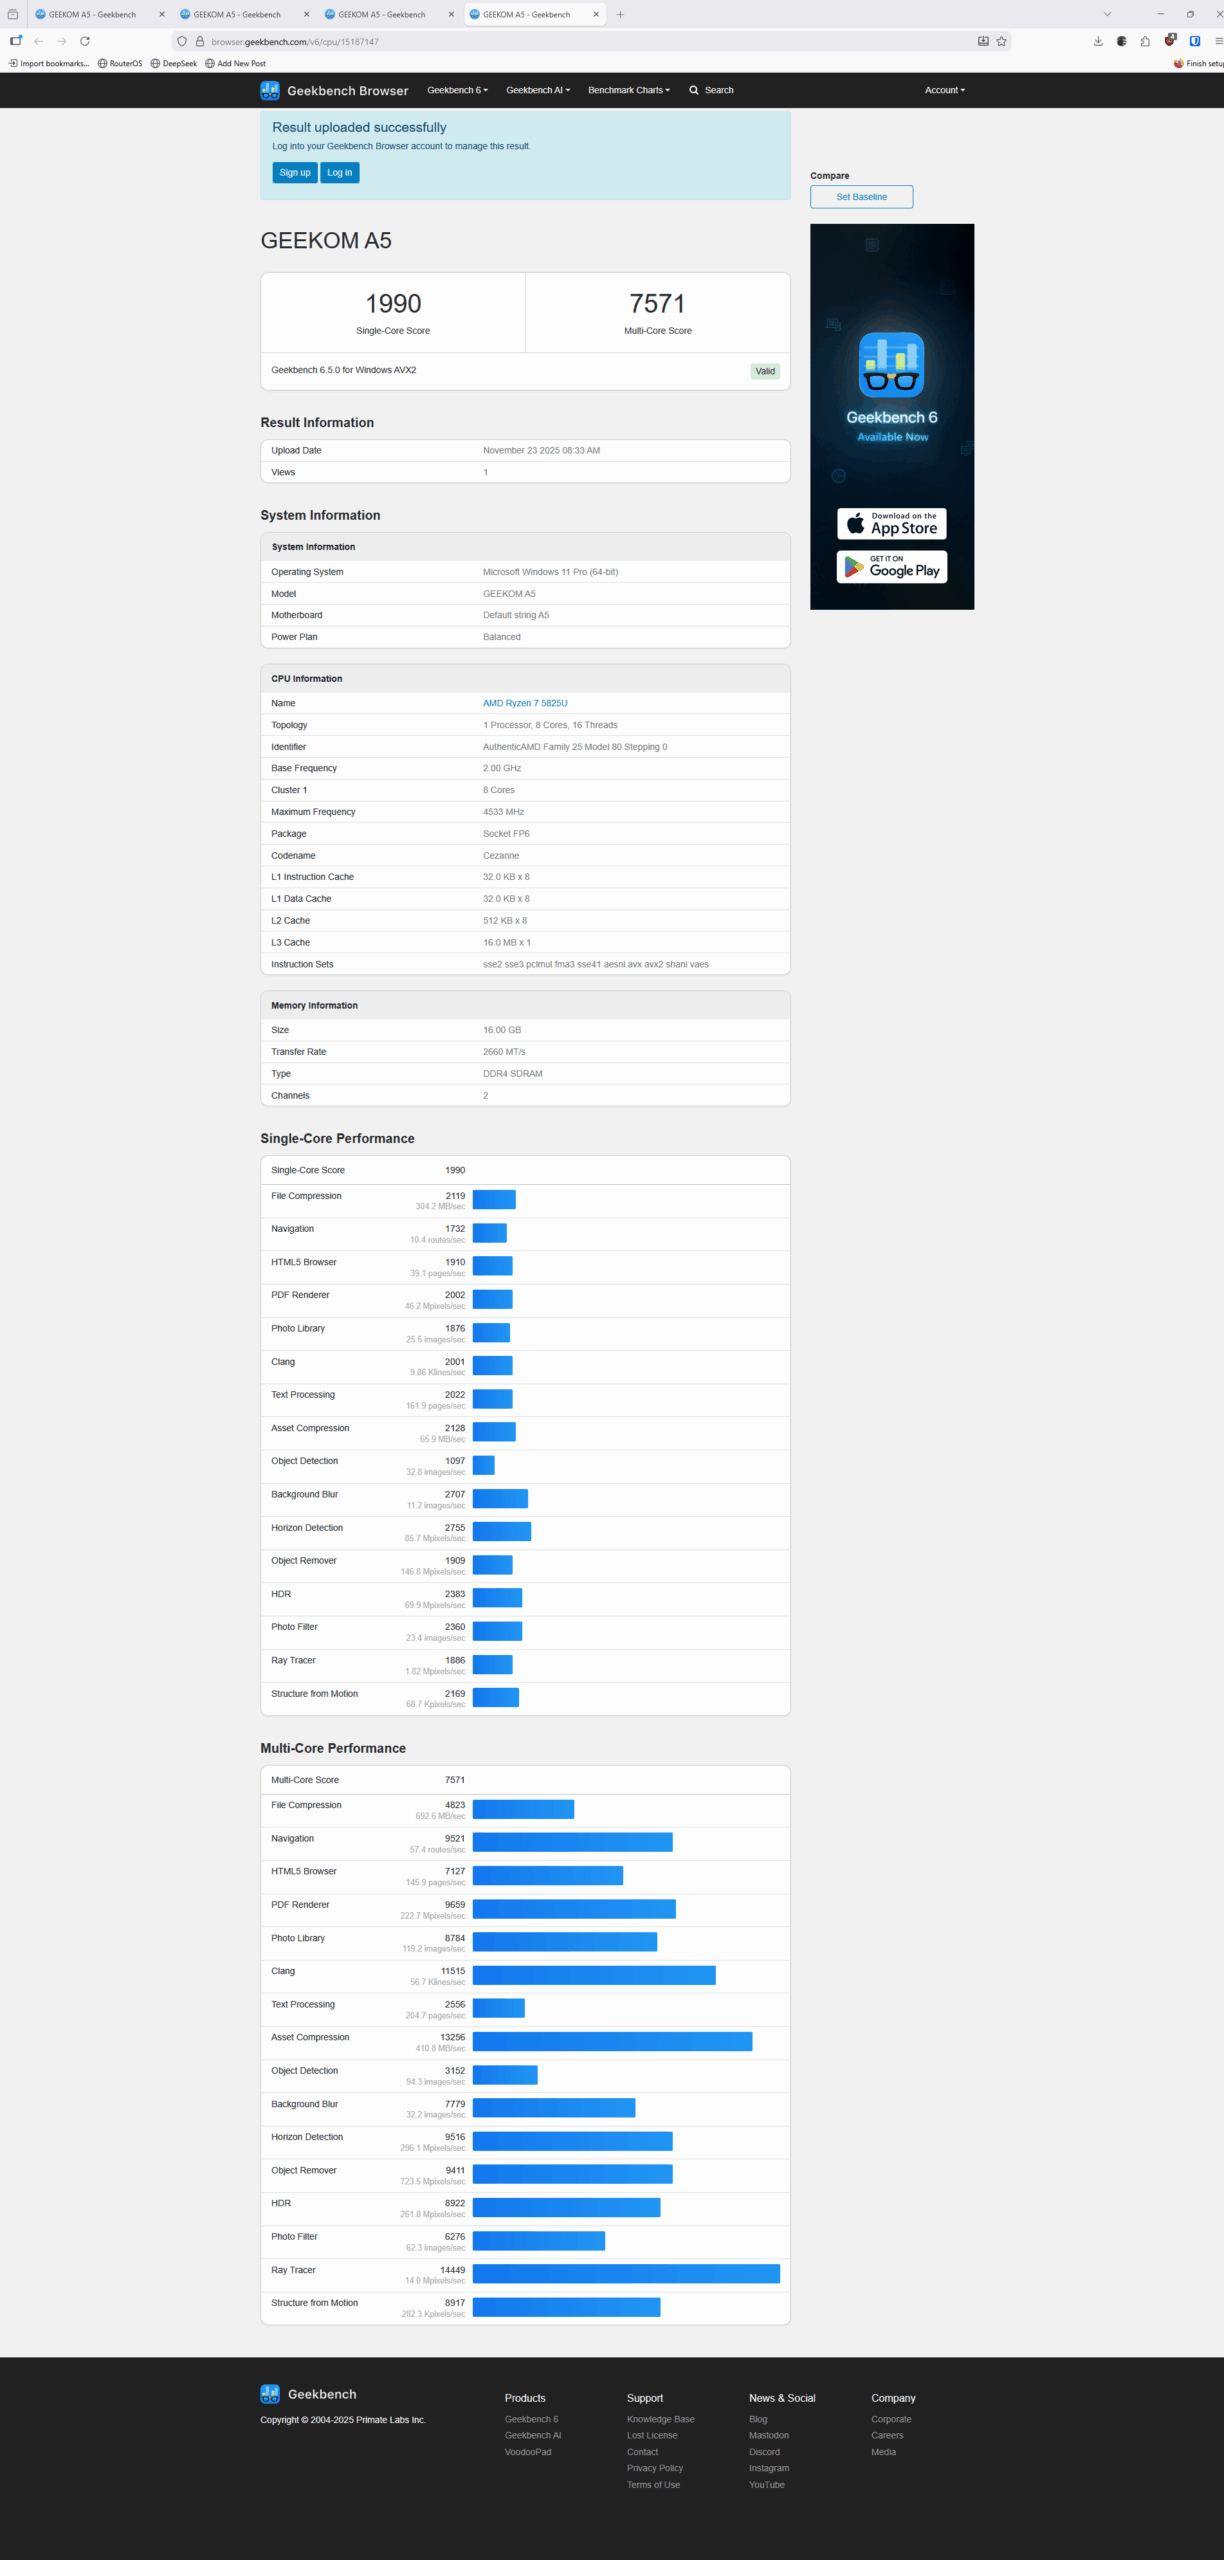Click the Bitwarden extension icon
Viewport: 1224px width, 2560px height.
[1194, 41]
